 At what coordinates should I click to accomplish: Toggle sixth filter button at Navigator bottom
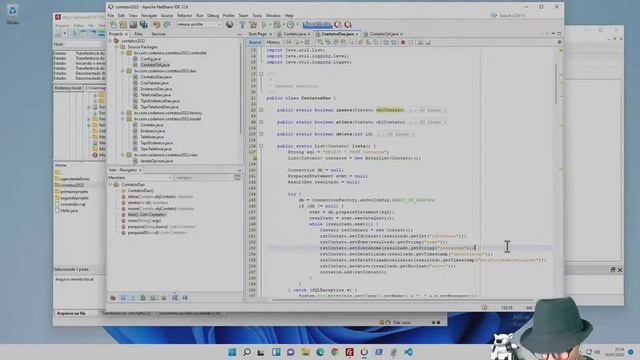pos(164,298)
